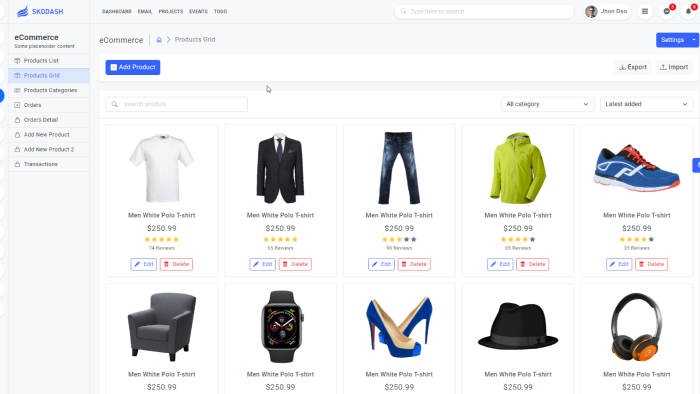Click the Skodash logo icon
This screenshot has width=700, height=394.
22,11
